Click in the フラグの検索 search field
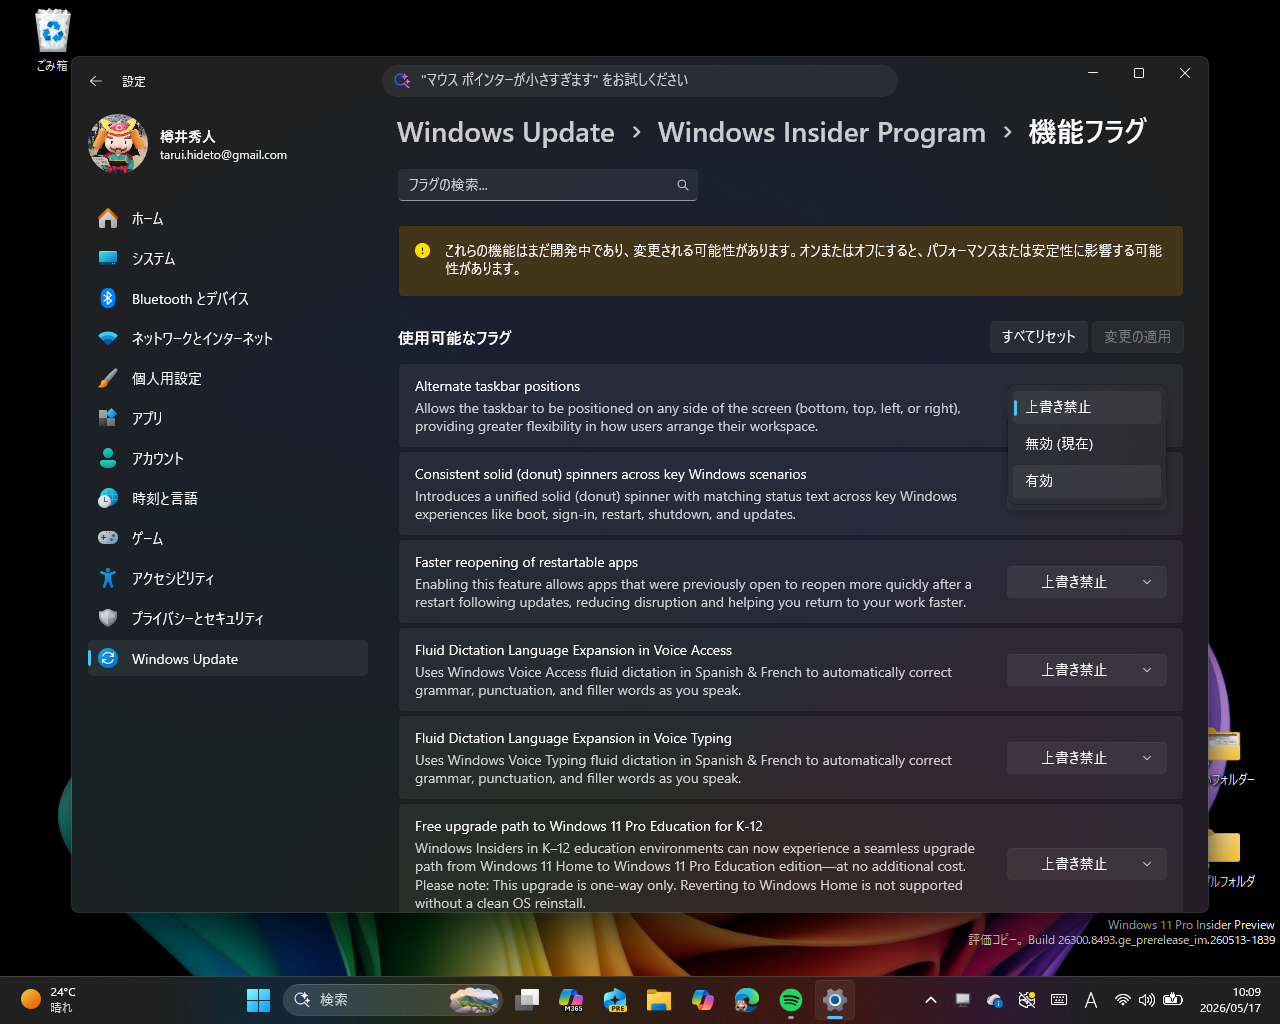Viewport: 1280px width, 1024px height. [548, 185]
